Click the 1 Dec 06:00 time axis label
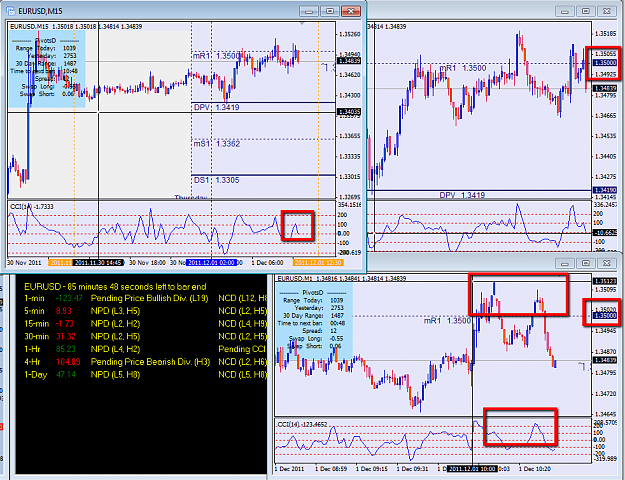Viewport: 625px width, 480px height. pos(267,263)
